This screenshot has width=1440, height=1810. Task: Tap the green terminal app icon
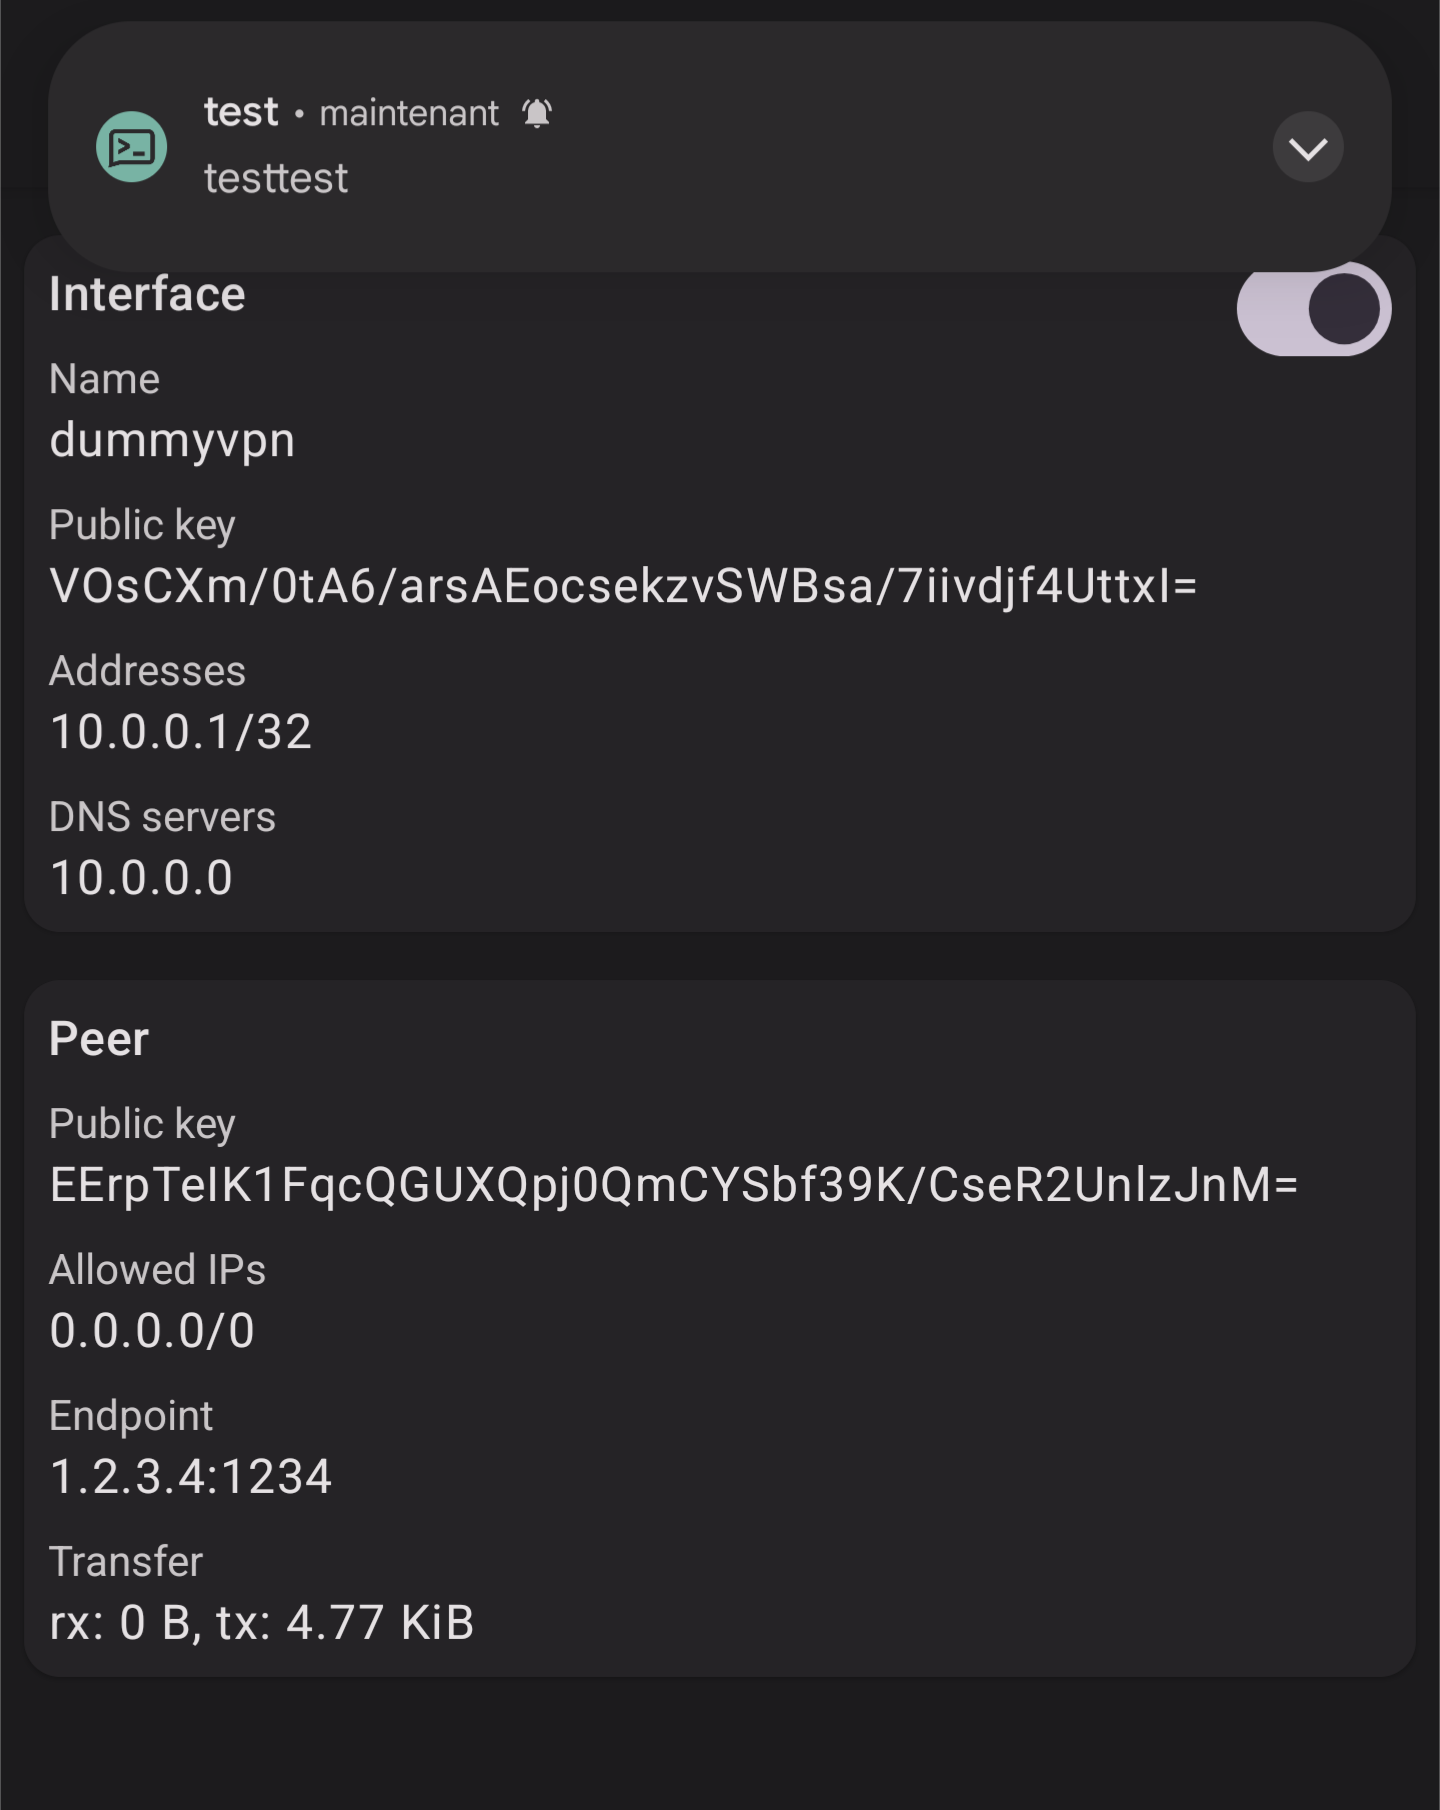tap(131, 147)
